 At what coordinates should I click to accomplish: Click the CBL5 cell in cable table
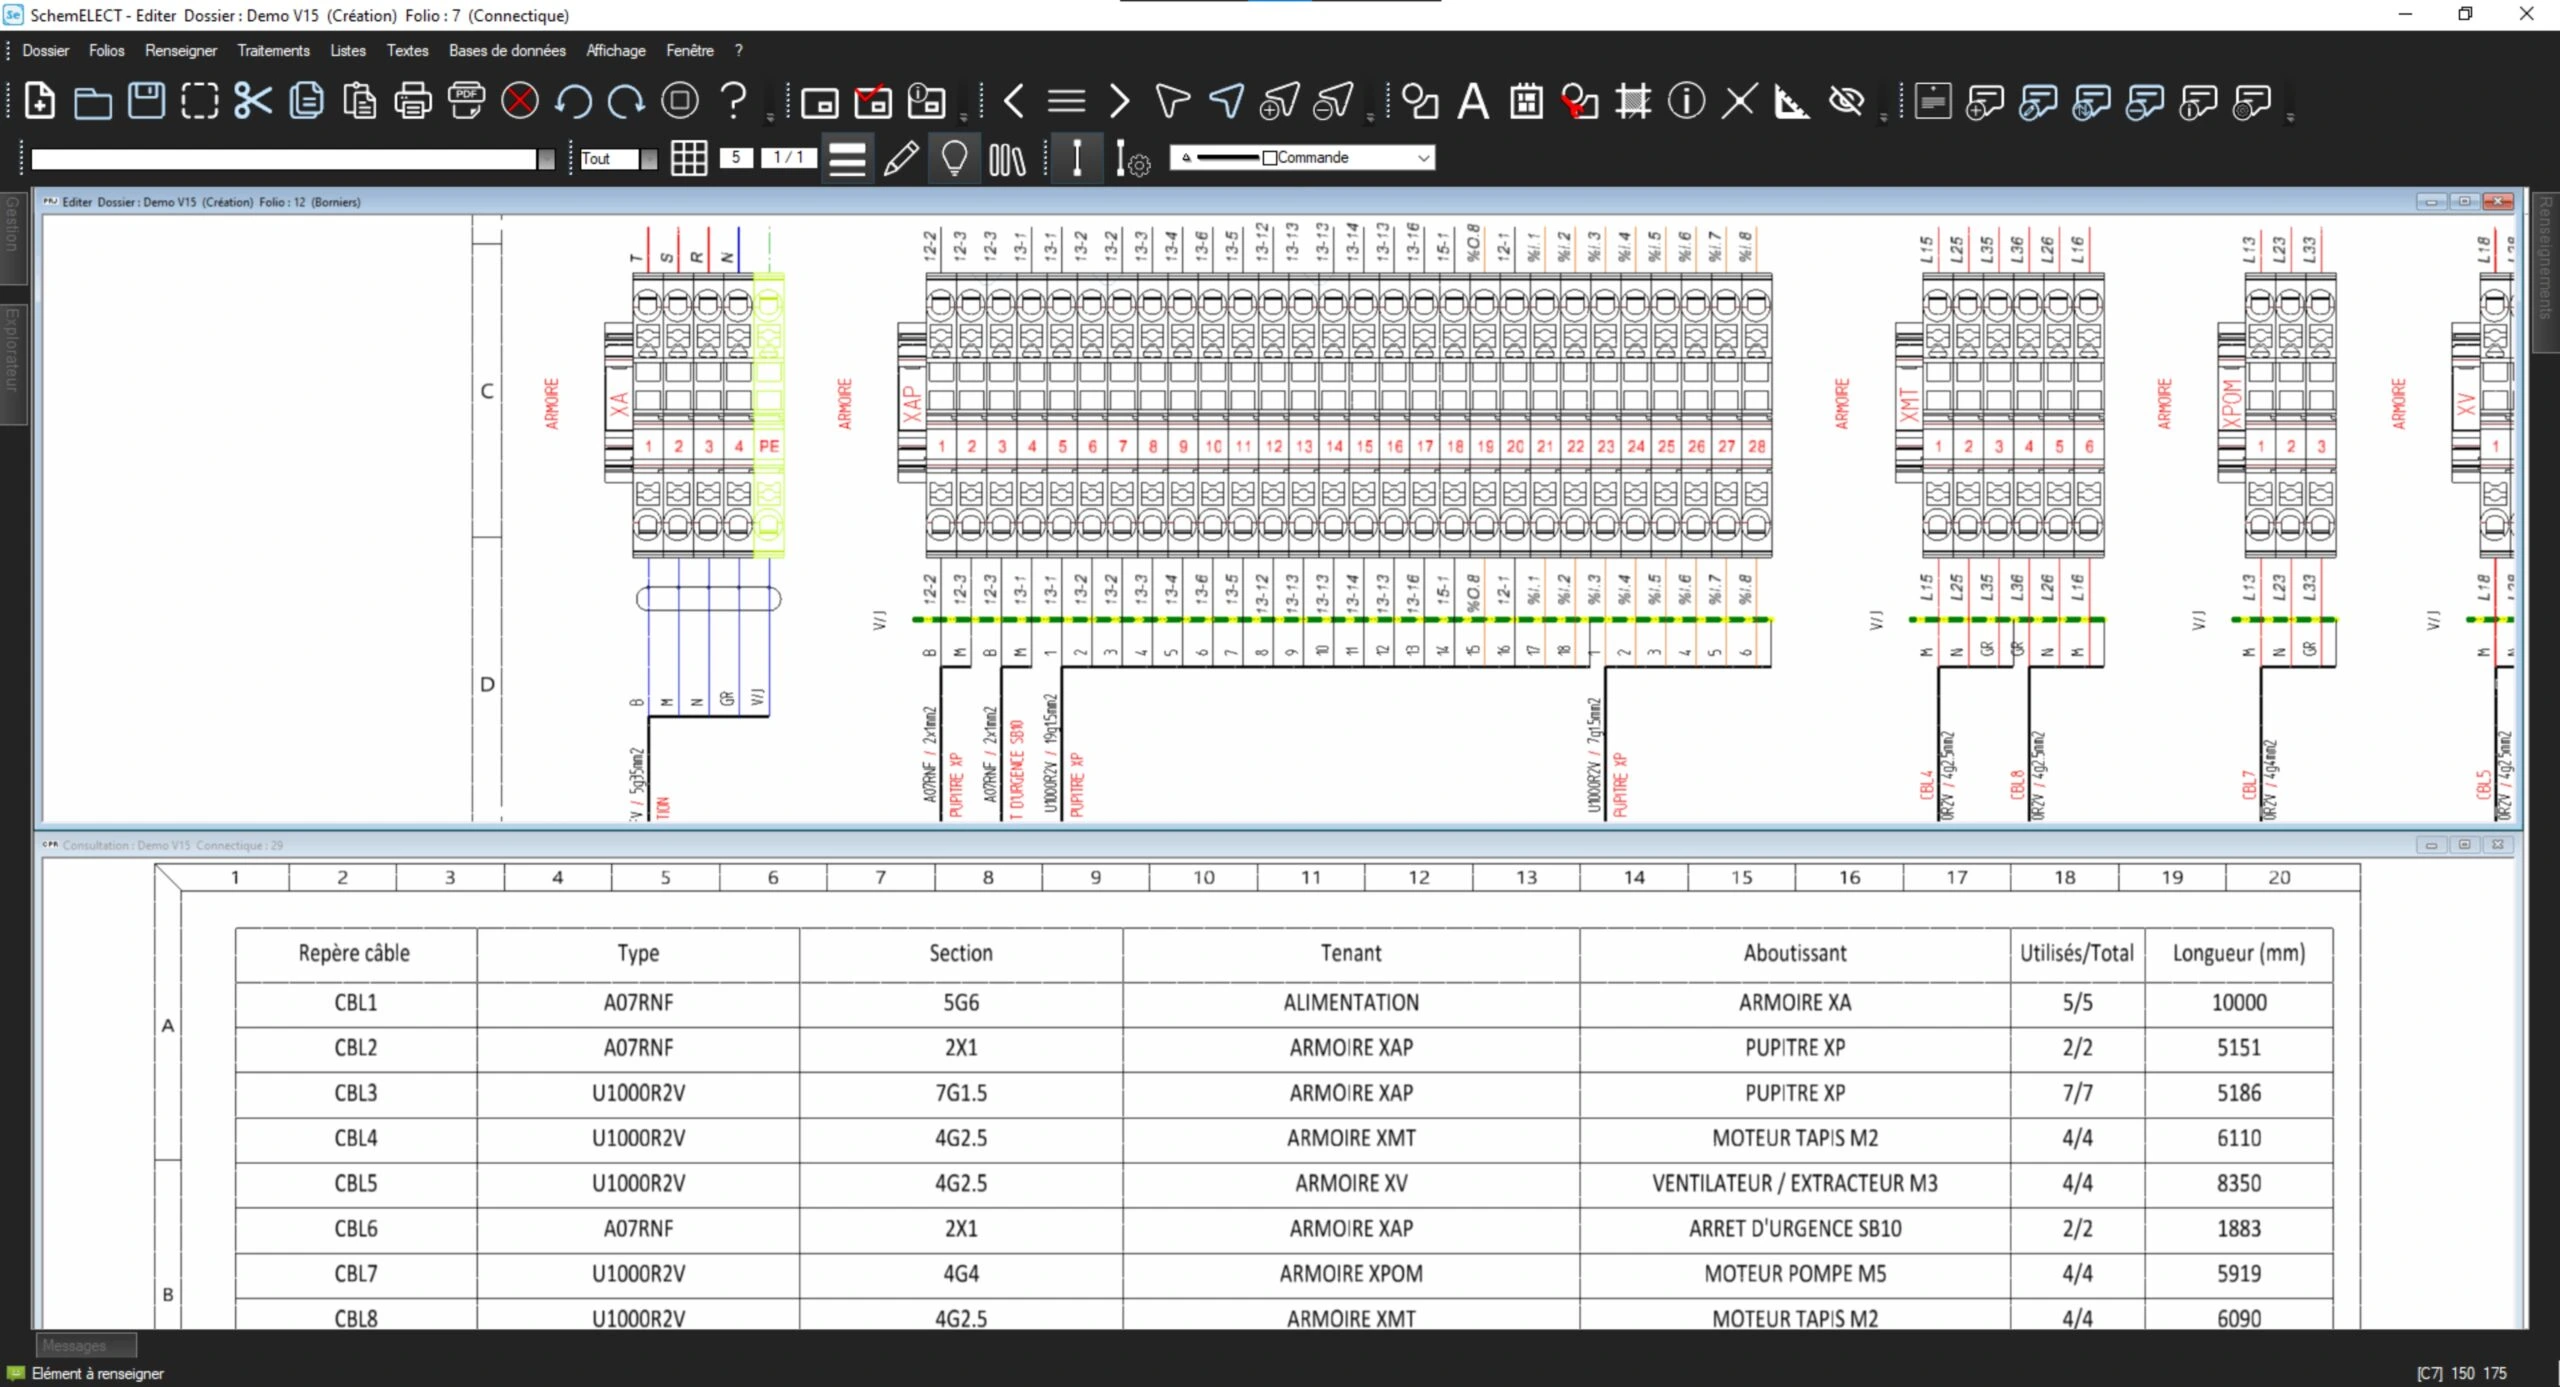tap(355, 1183)
